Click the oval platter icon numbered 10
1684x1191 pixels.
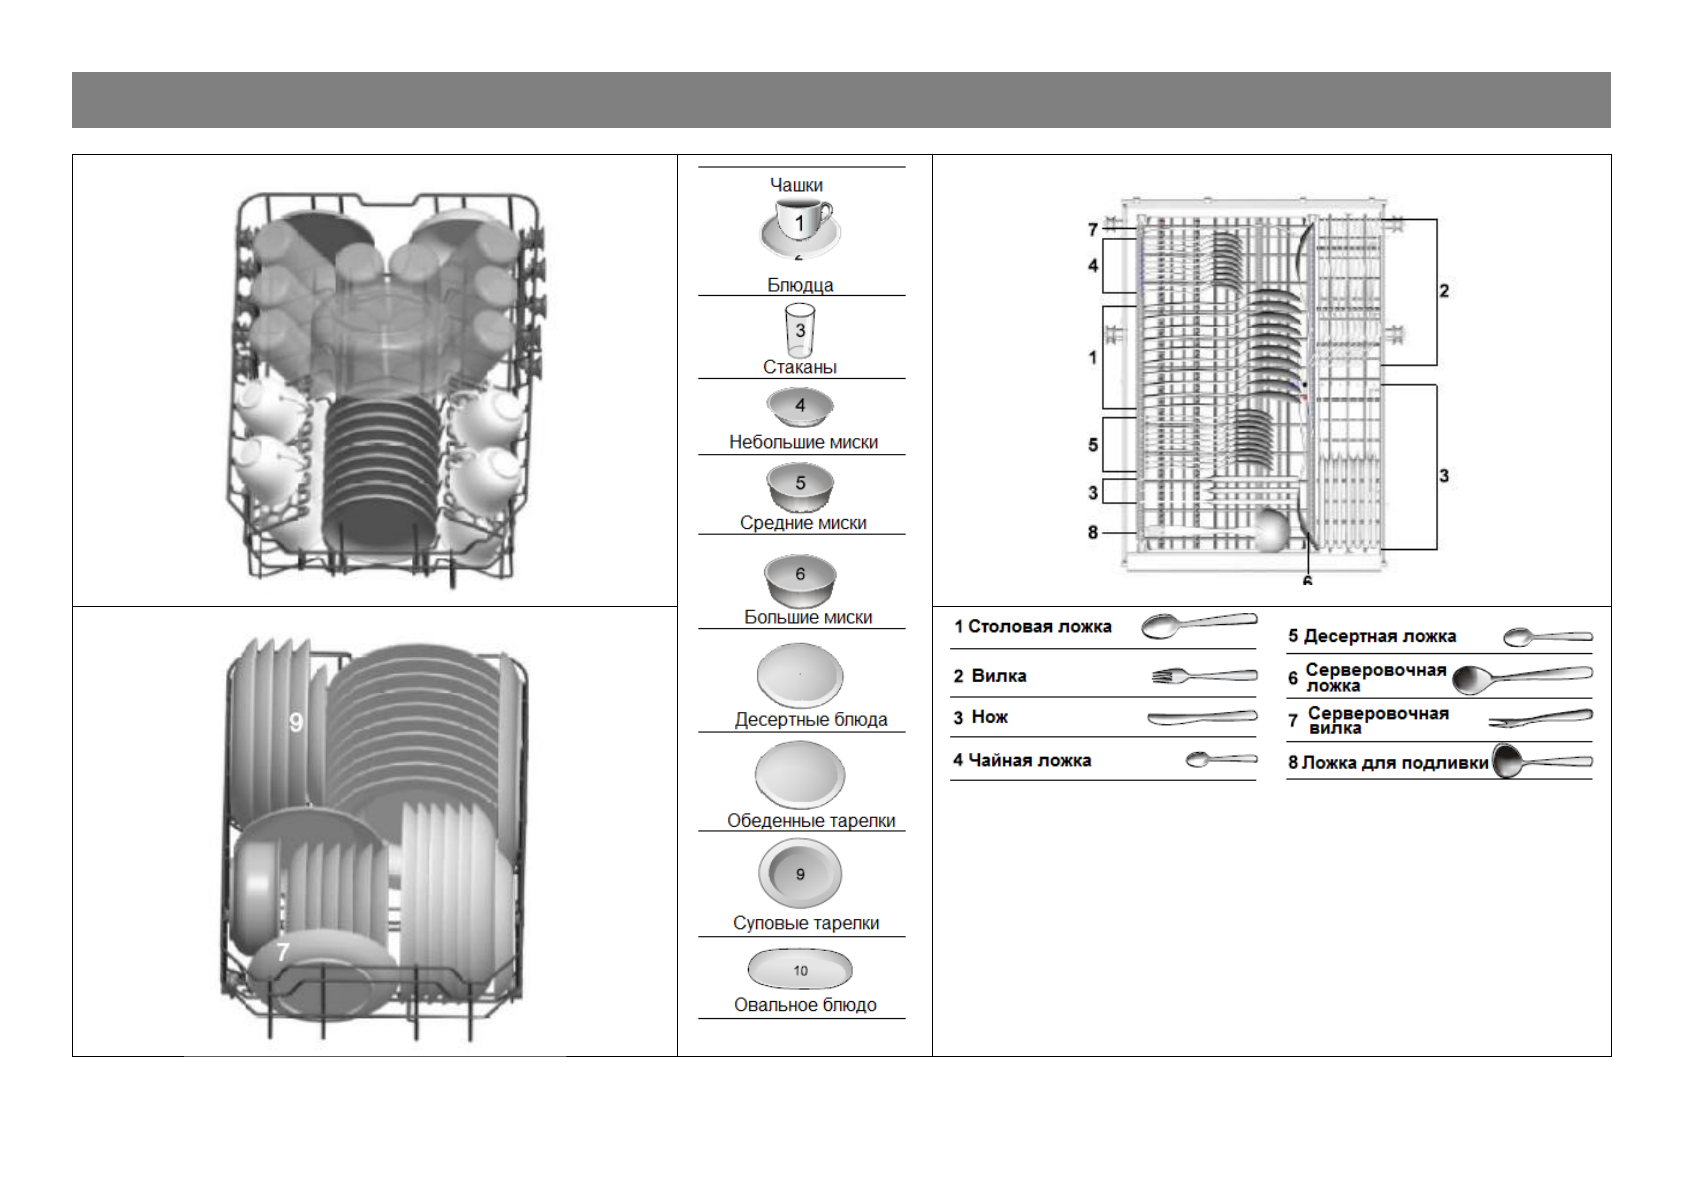(799, 969)
